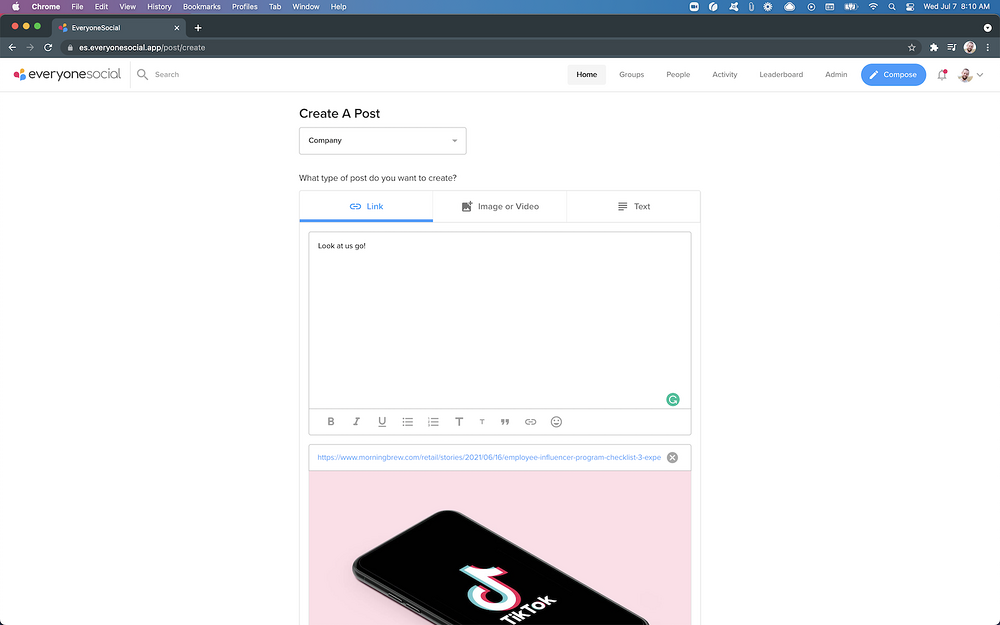Screen dimensions: 1000x625
Task: Open the Profiles menu
Action: (244, 6)
